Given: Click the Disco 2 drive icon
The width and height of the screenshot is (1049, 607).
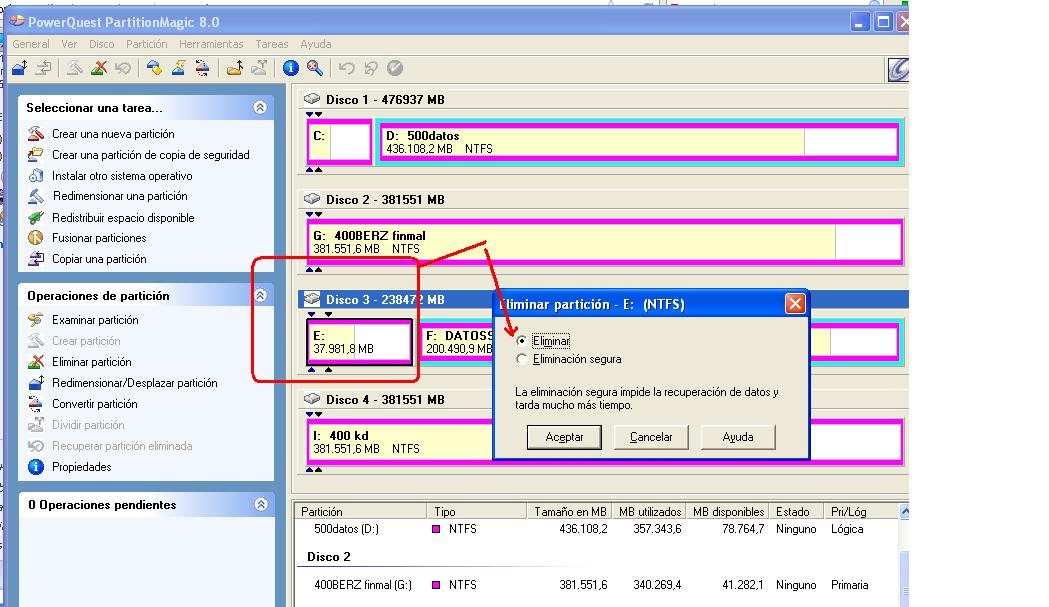Looking at the screenshot, I should click(312, 199).
